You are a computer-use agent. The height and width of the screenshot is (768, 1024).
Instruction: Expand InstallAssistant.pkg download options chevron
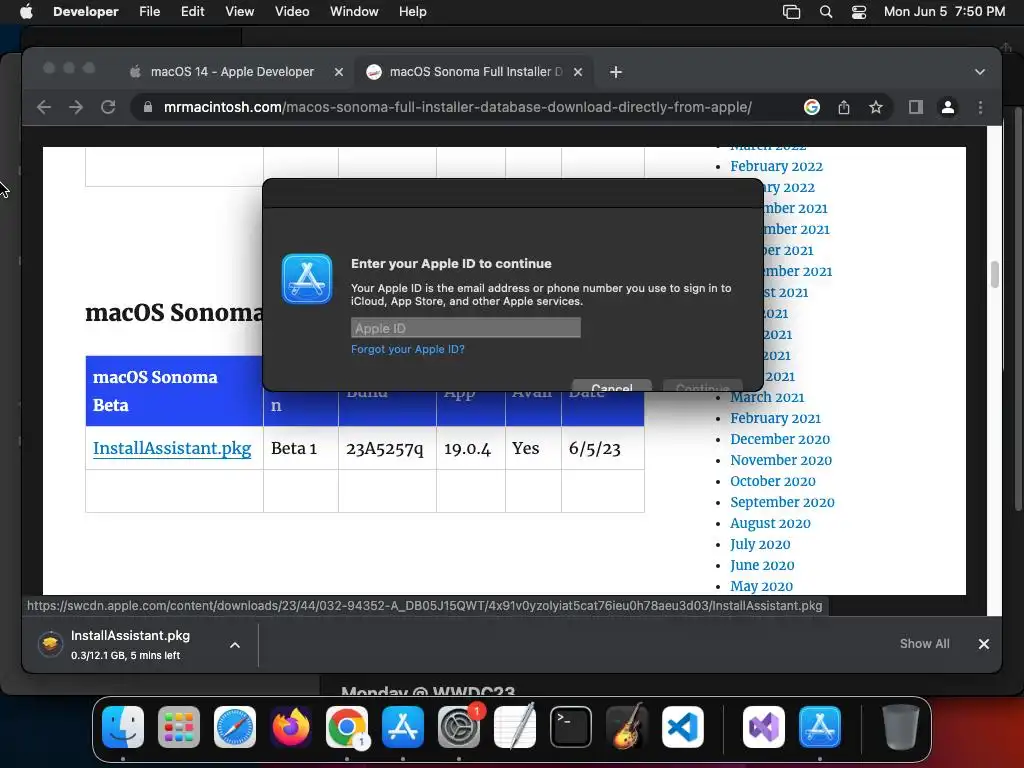235,645
